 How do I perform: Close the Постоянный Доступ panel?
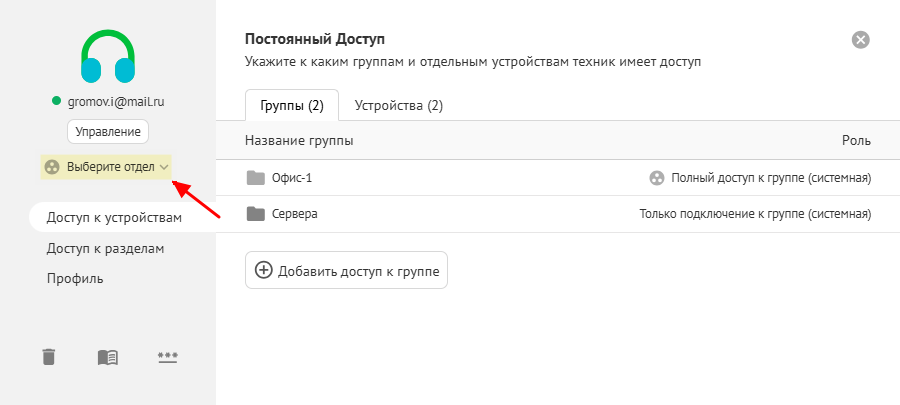[x=860, y=40]
